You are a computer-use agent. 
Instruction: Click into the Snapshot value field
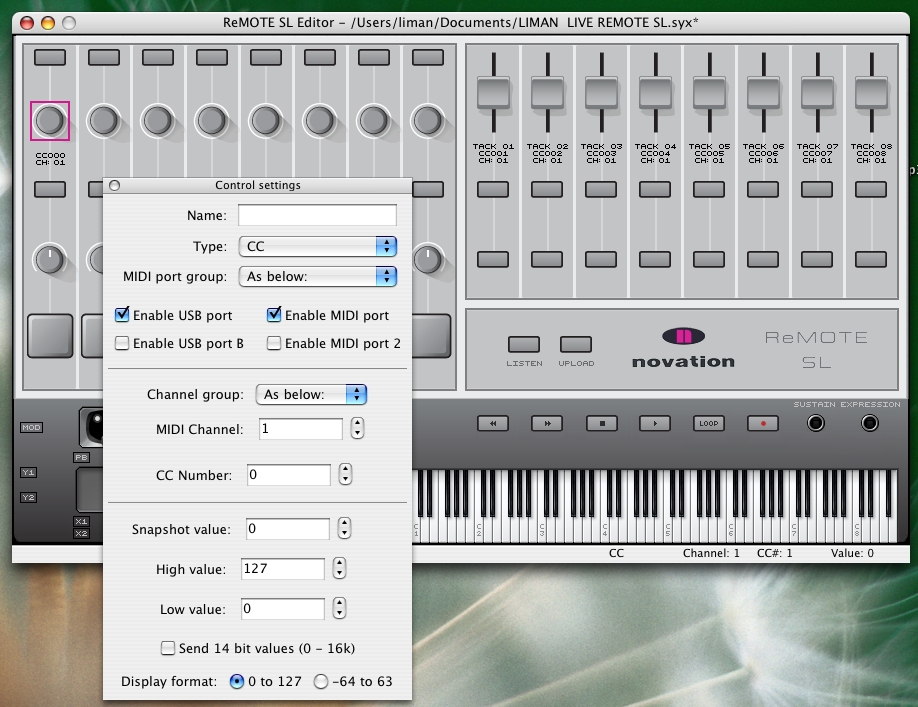click(x=287, y=529)
